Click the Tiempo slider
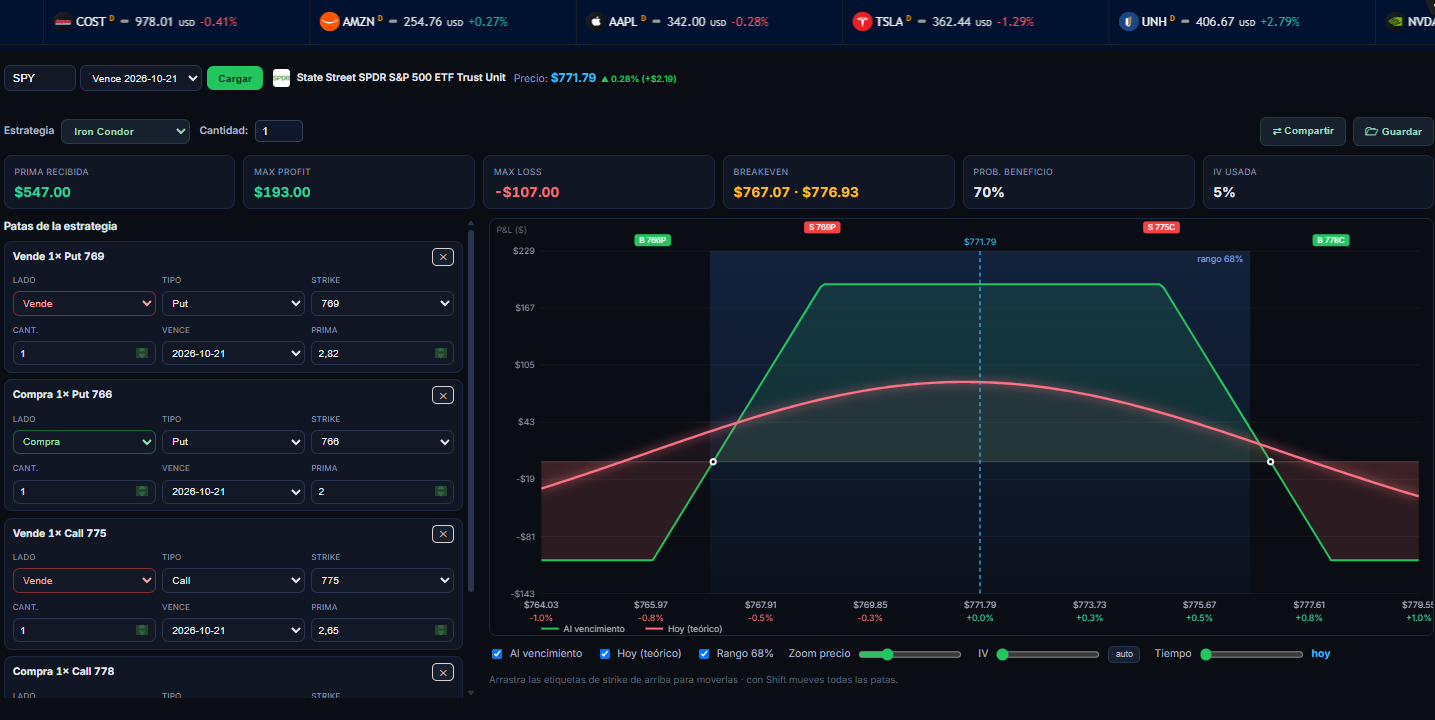Screen dimensions: 1435x720 [x=1254, y=654]
